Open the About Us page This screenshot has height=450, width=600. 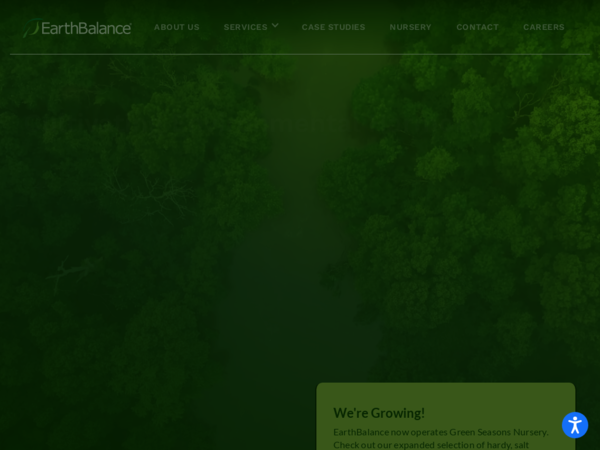(177, 27)
